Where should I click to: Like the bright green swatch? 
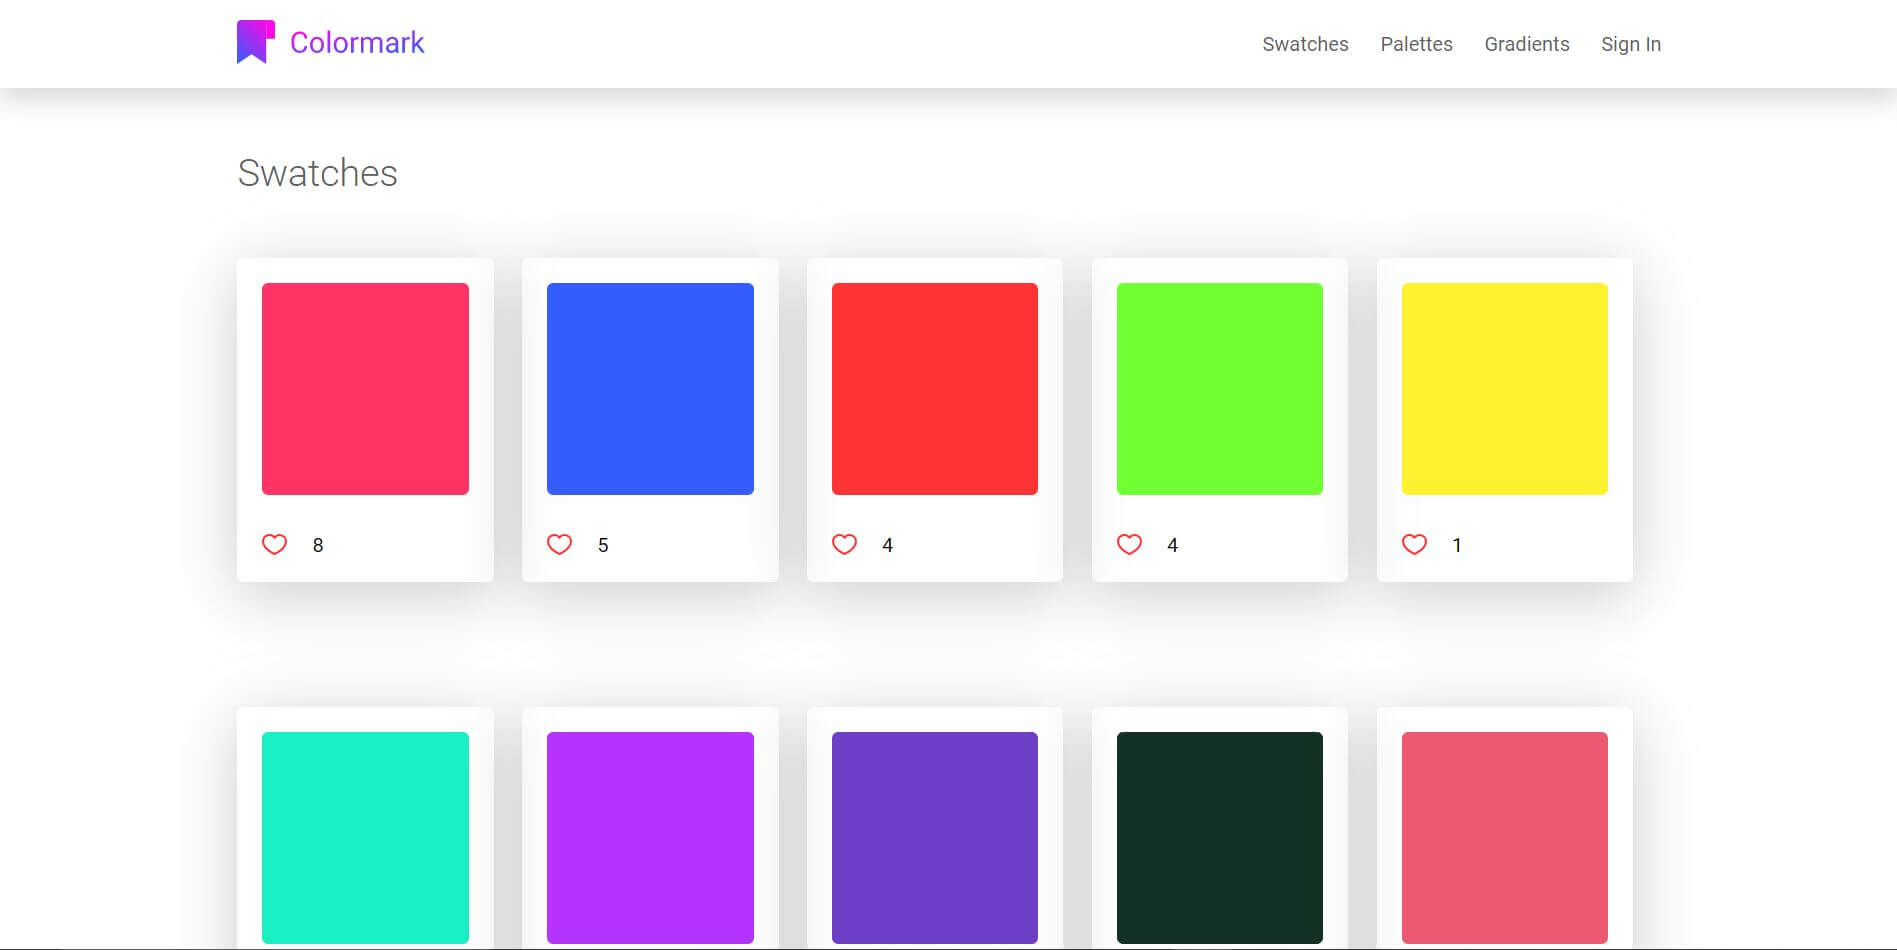coord(1219,388)
